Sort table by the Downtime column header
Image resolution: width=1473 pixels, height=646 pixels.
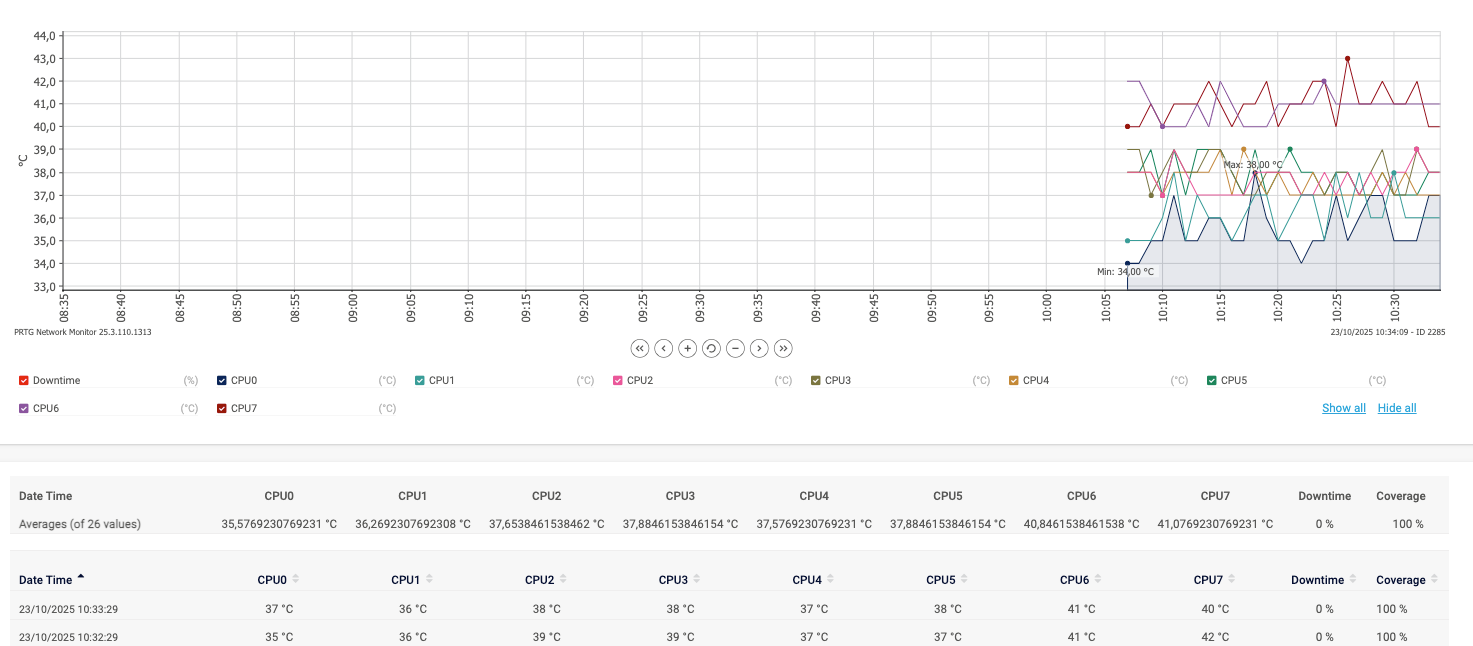[x=1317, y=580]
